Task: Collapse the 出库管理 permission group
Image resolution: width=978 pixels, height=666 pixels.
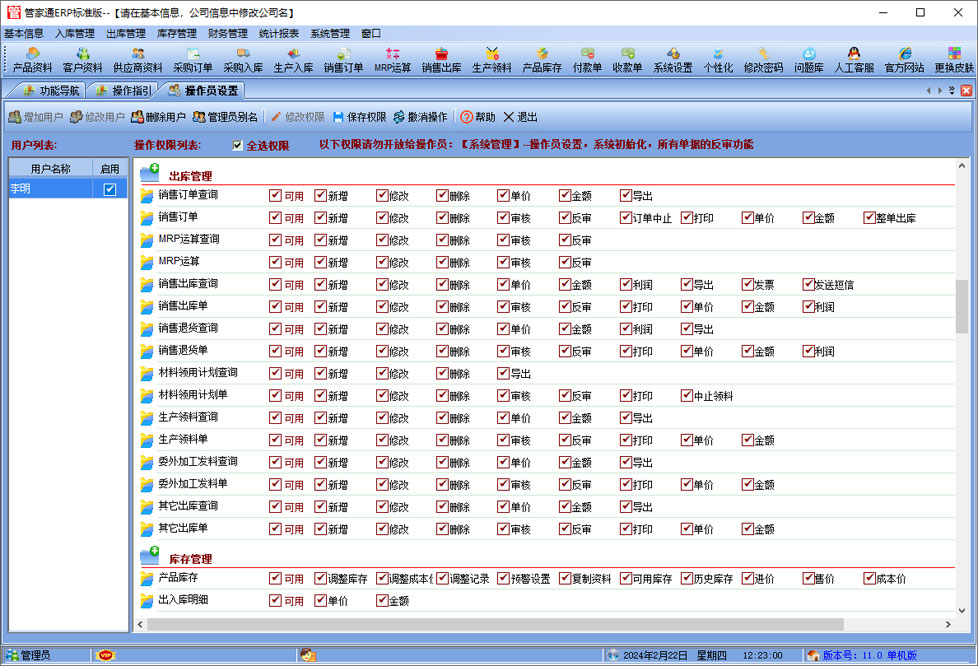Action: point(150,174)
